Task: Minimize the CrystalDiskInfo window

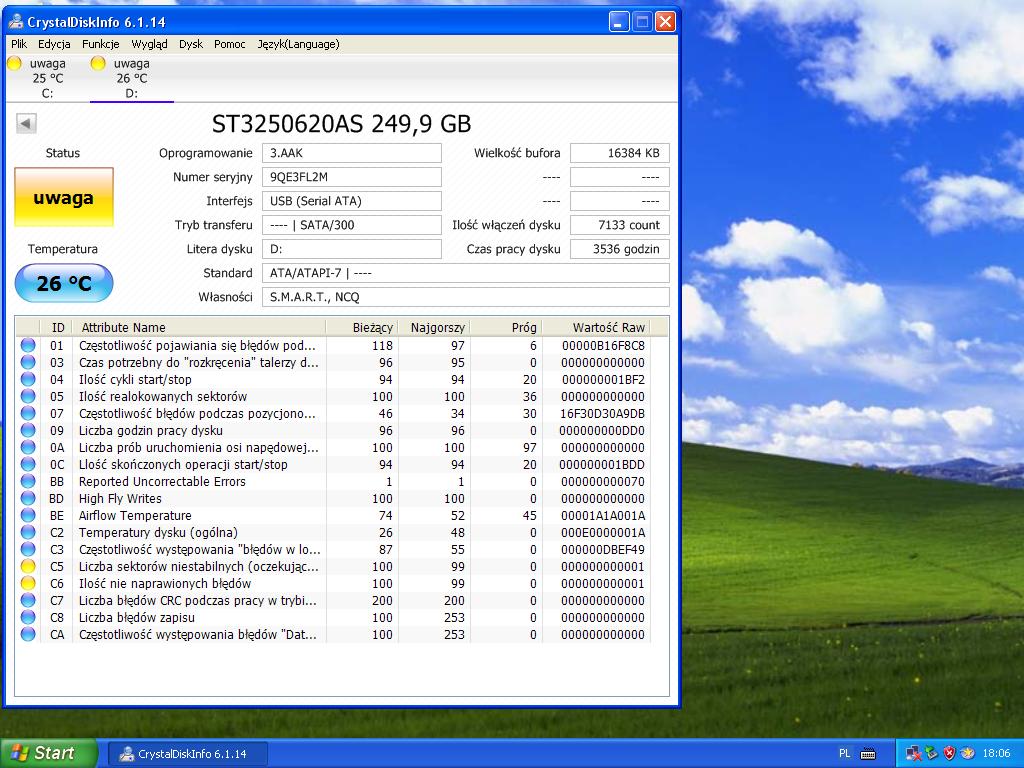Action: tap(619, 22)
